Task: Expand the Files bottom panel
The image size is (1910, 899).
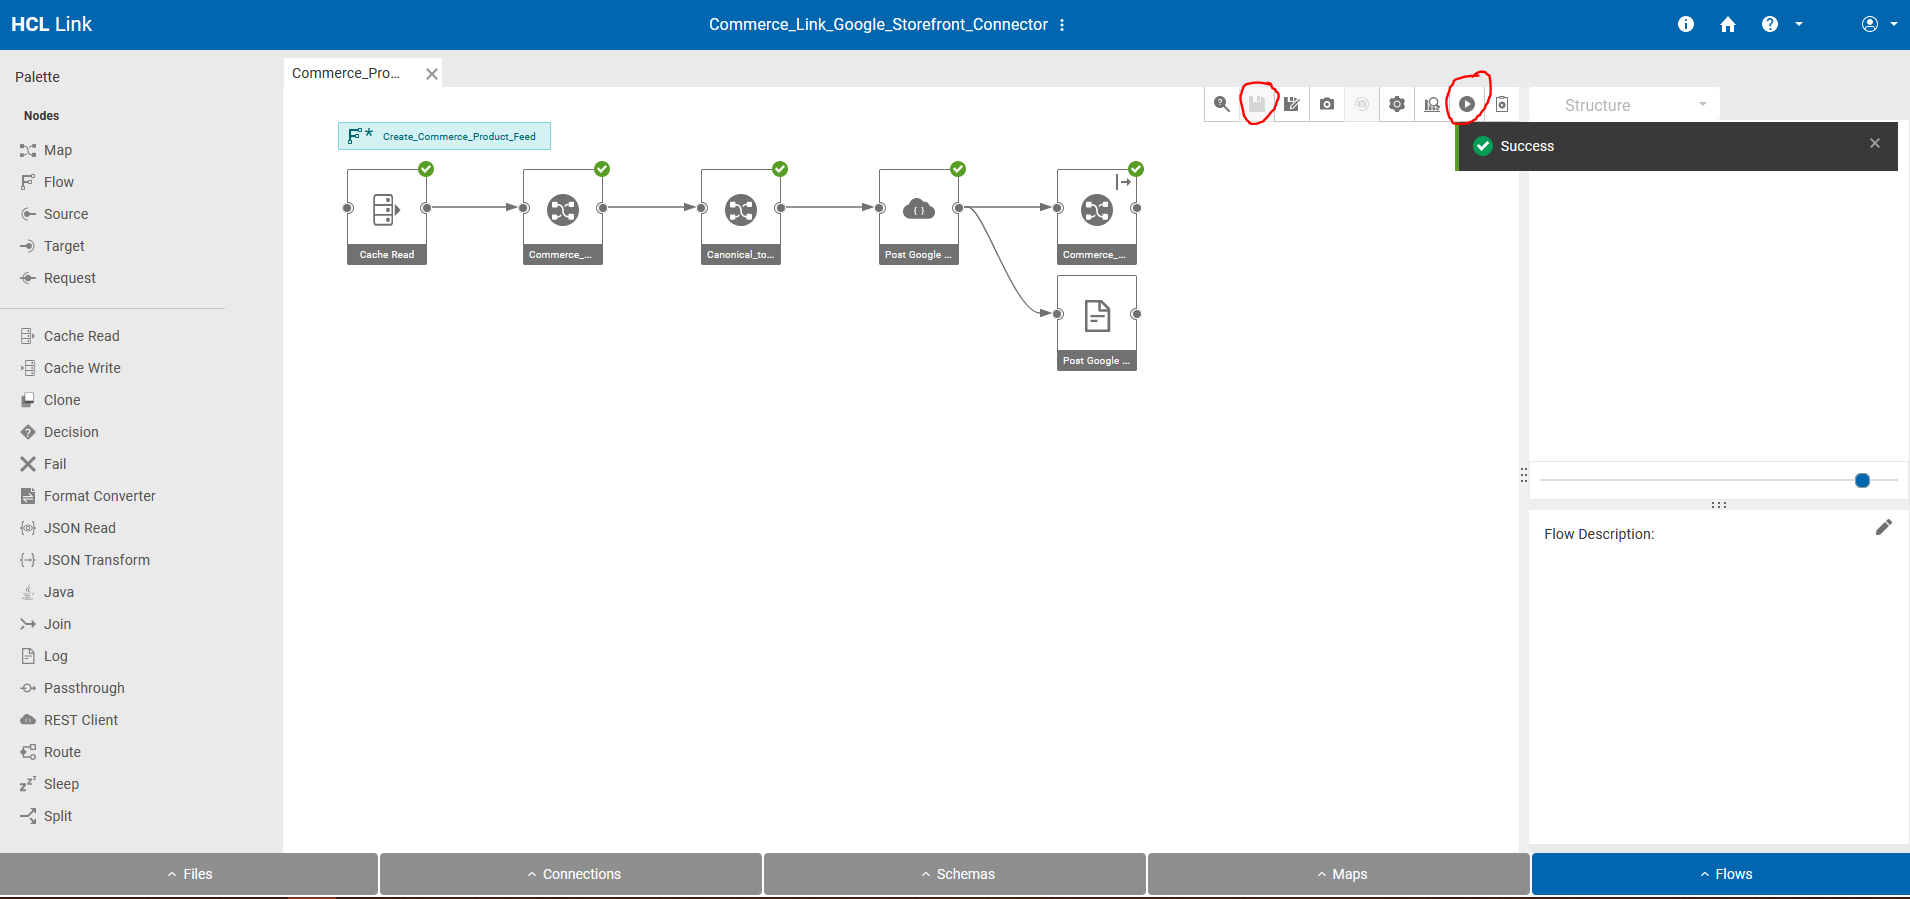Action: click(189, 874)
